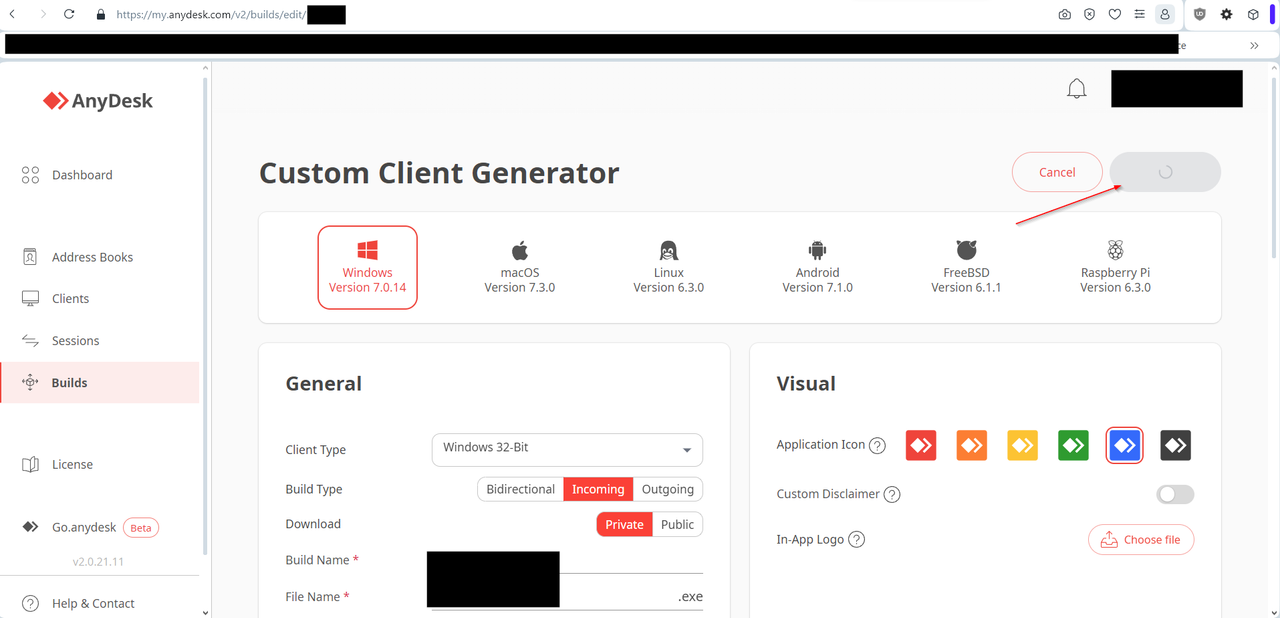Click the loading Save button
Screen dimensions: 1280x618
pyautogui.click(x=1165, y=172)
